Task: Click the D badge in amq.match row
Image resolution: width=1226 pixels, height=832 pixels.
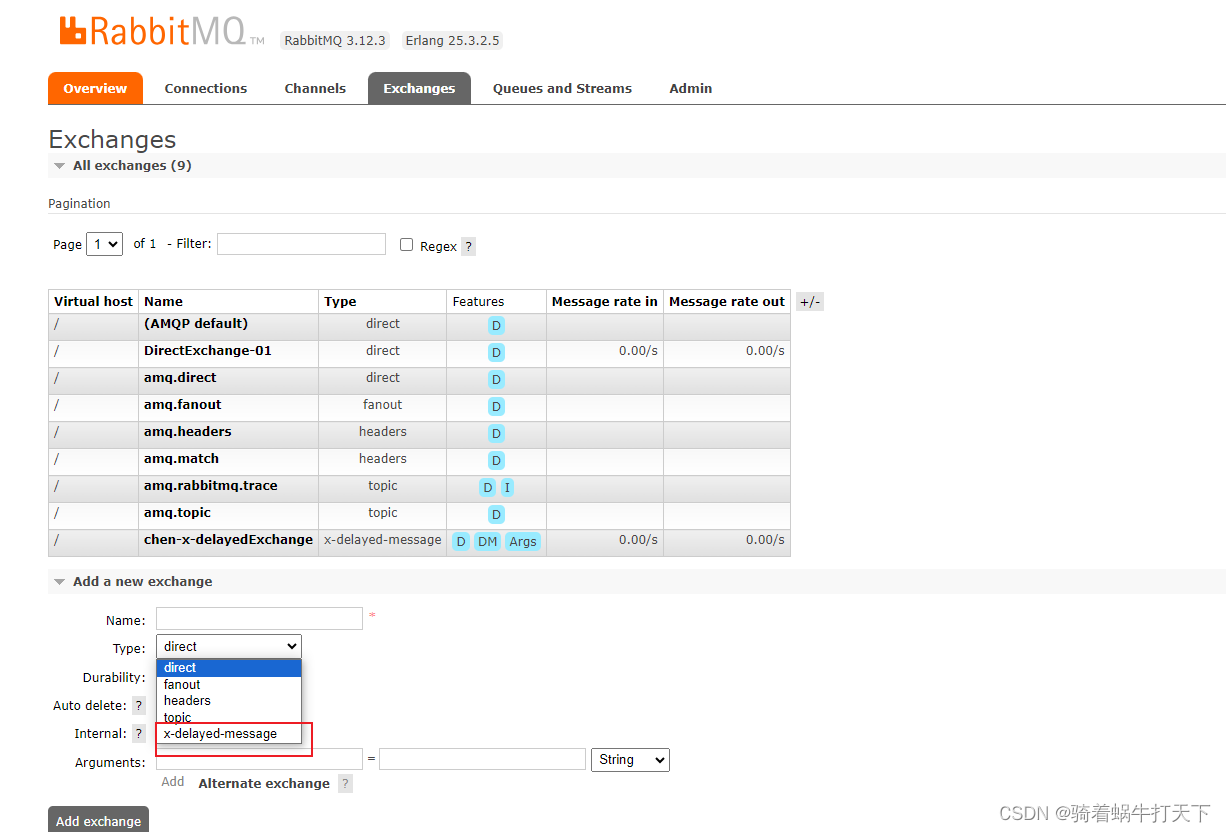Action: coord(496,460)
